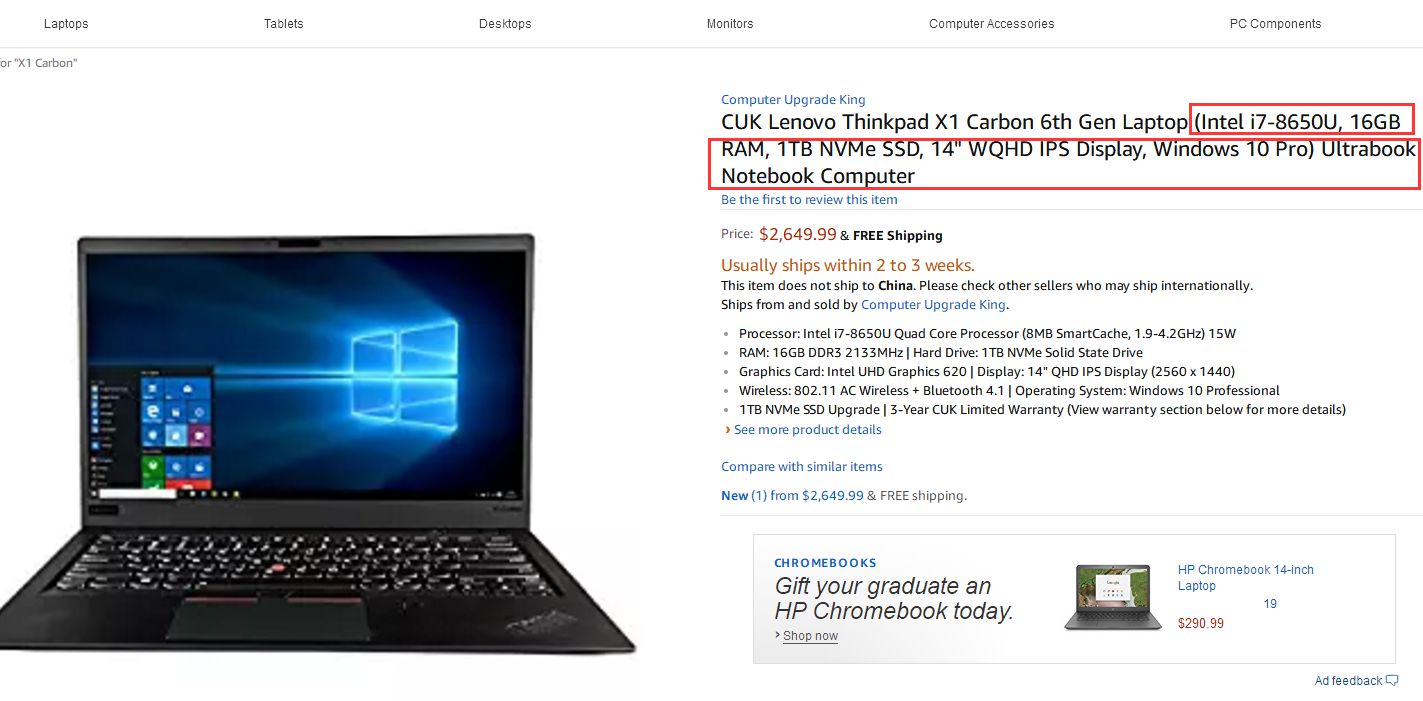Open the Laptops category
Viewport: 1423px width, 701px height.
coord(66,24)
